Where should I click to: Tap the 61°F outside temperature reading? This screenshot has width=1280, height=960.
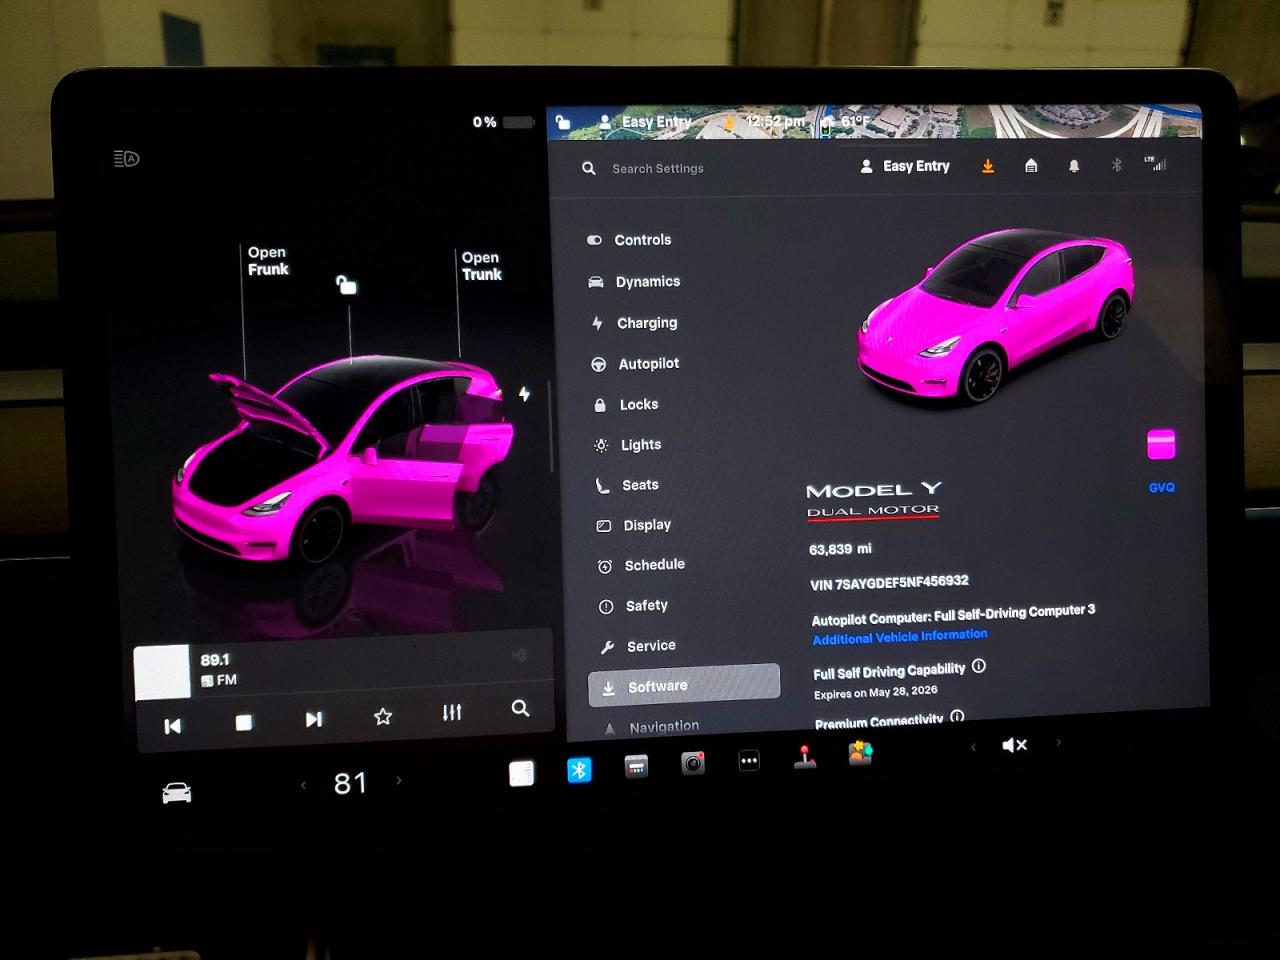tap(856, 121)
